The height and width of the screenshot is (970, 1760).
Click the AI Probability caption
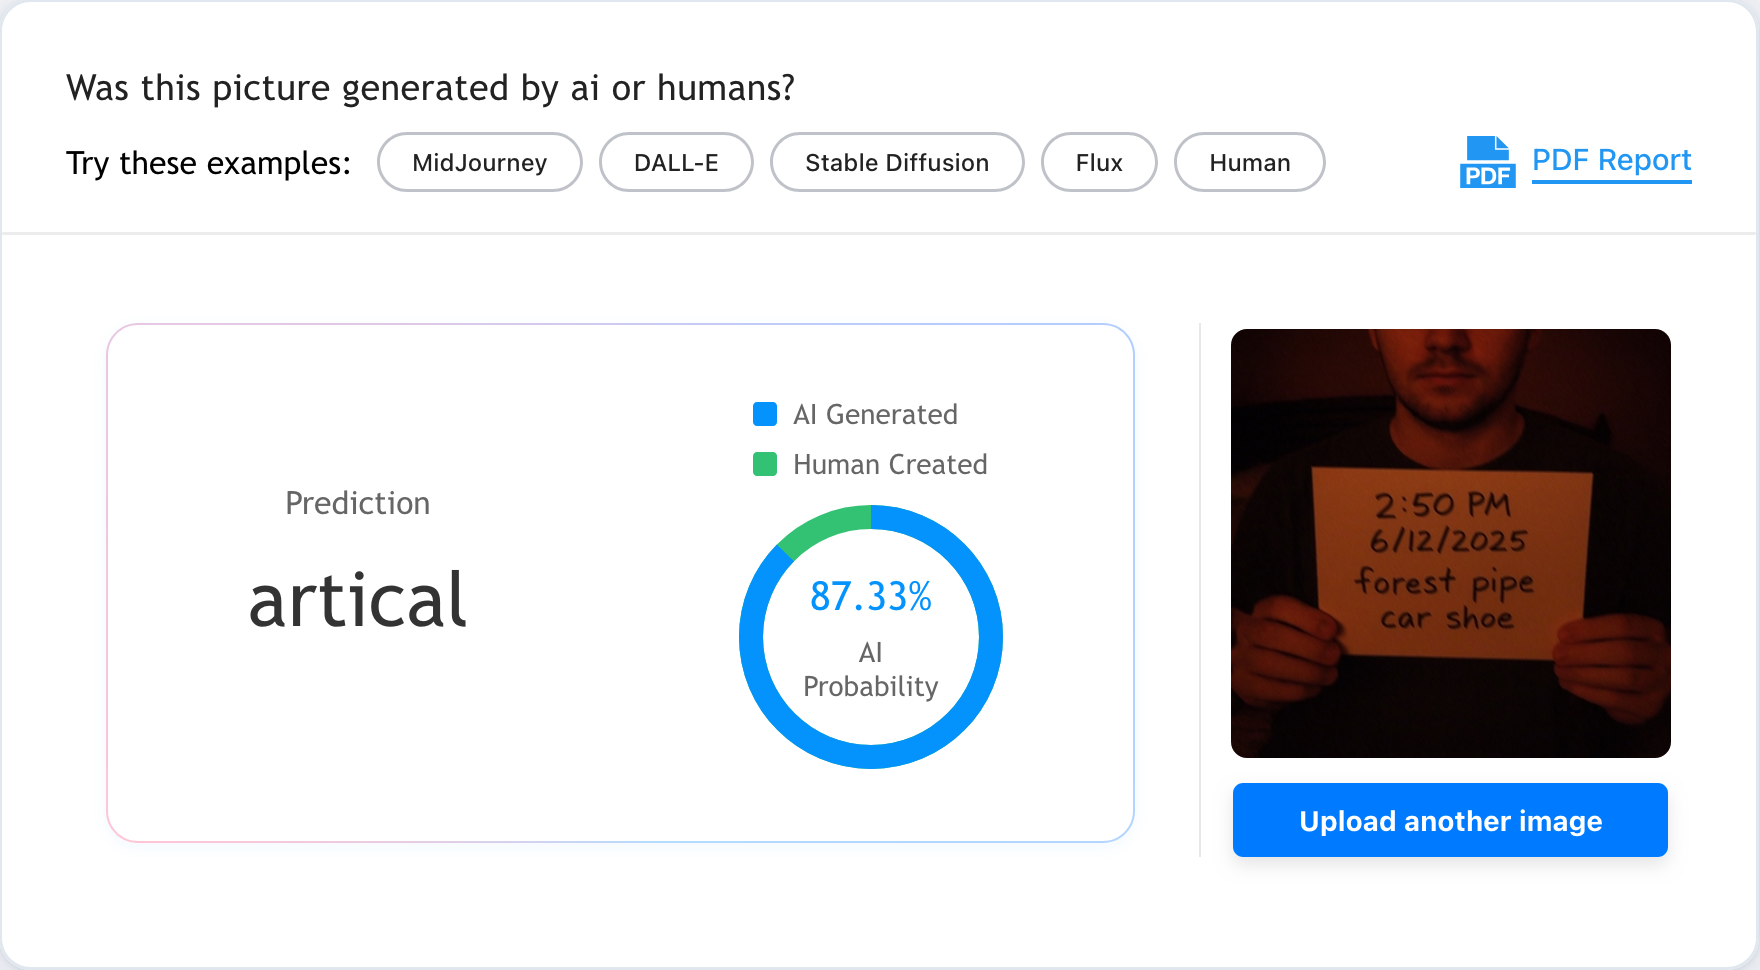pyautogui.click(x=871, y=669)
